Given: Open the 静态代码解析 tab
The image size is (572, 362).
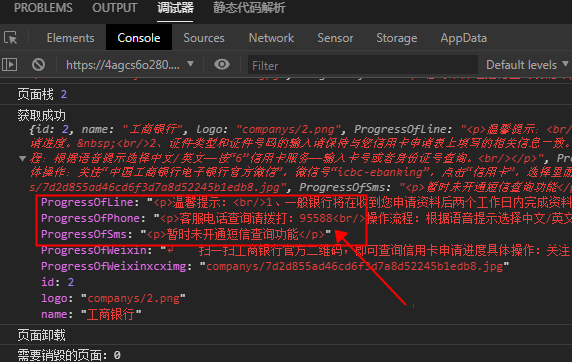Looking at the screenshot, I should [249, 8].
